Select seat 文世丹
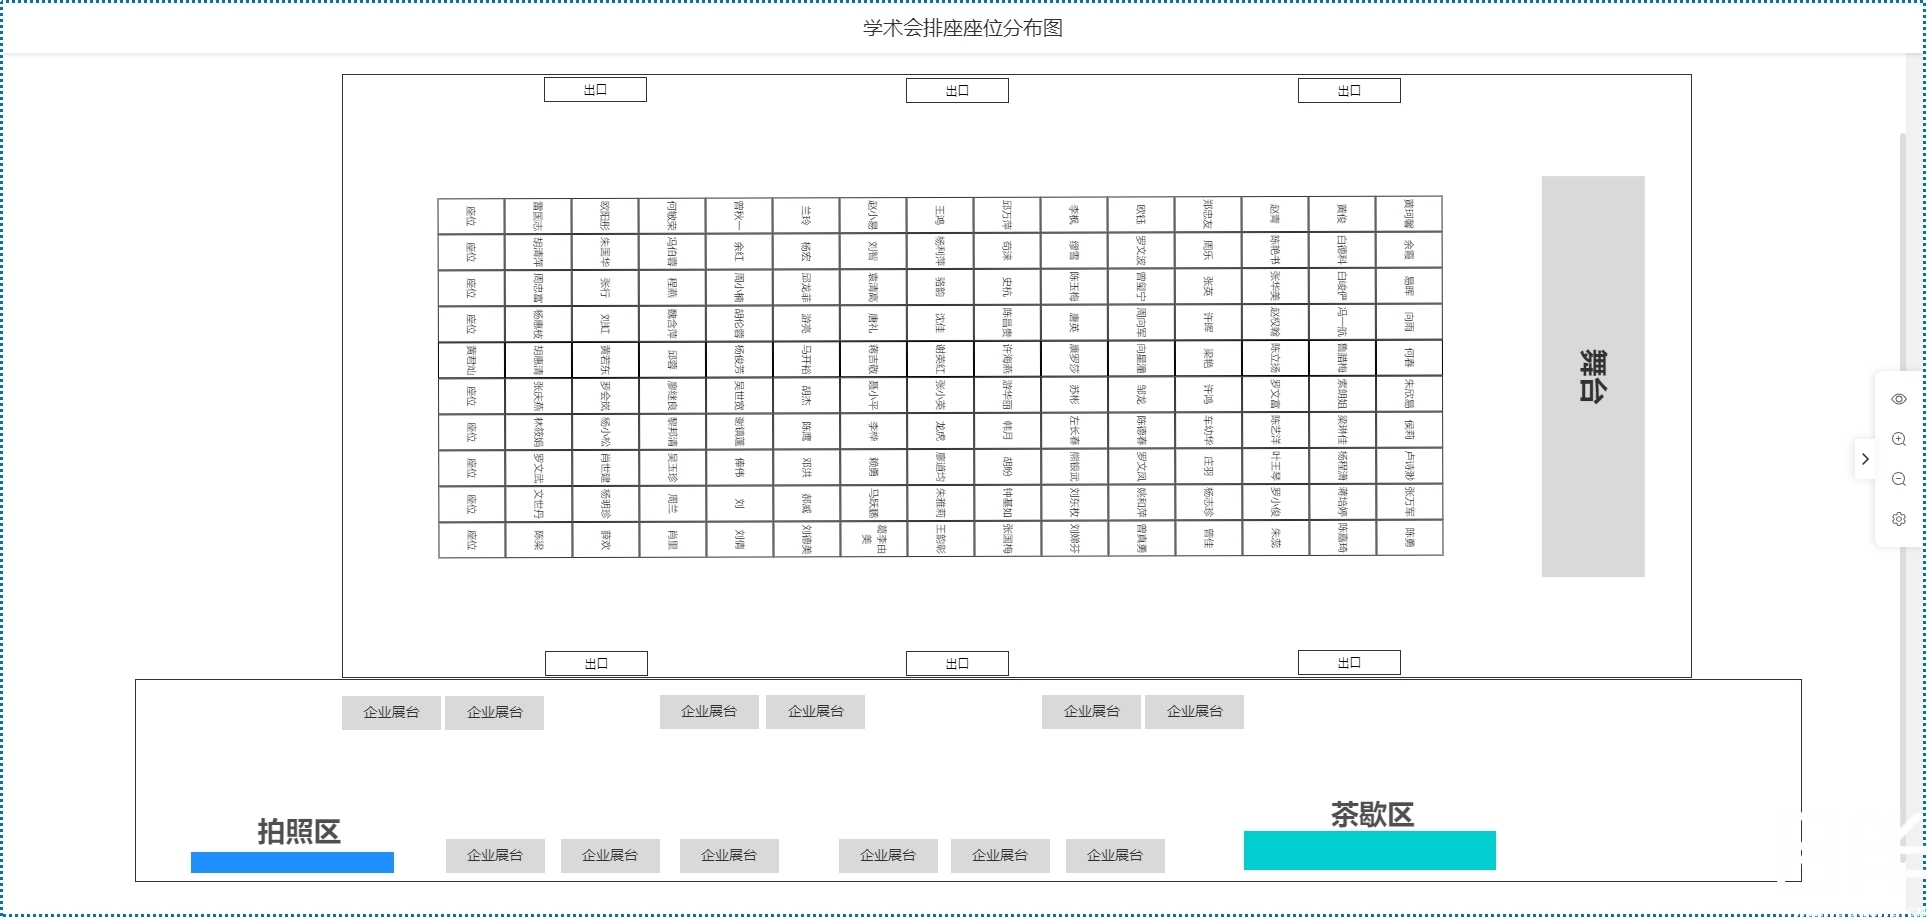 538,503
